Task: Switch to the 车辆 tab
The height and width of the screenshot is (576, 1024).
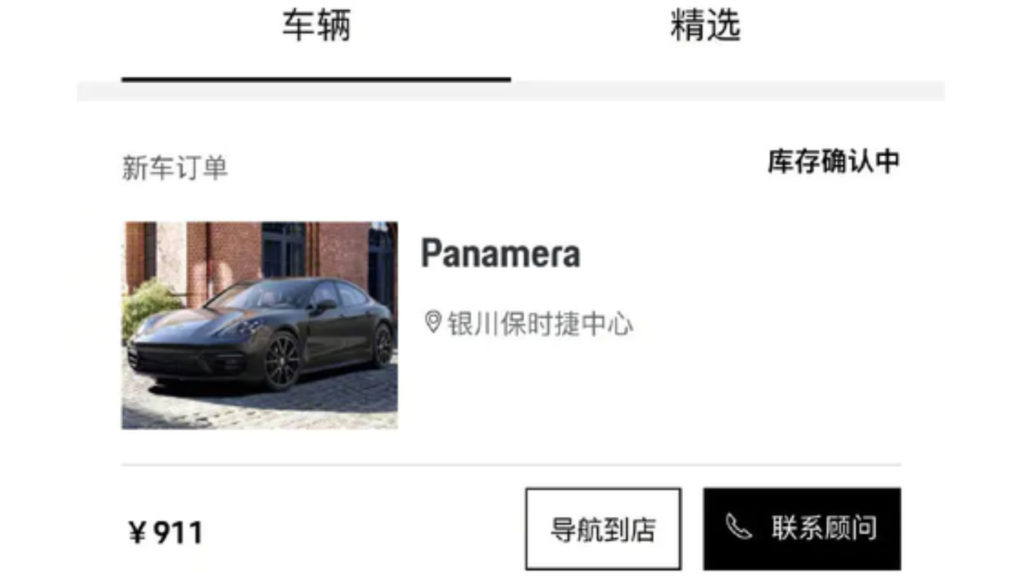Action: click(317, 26)
